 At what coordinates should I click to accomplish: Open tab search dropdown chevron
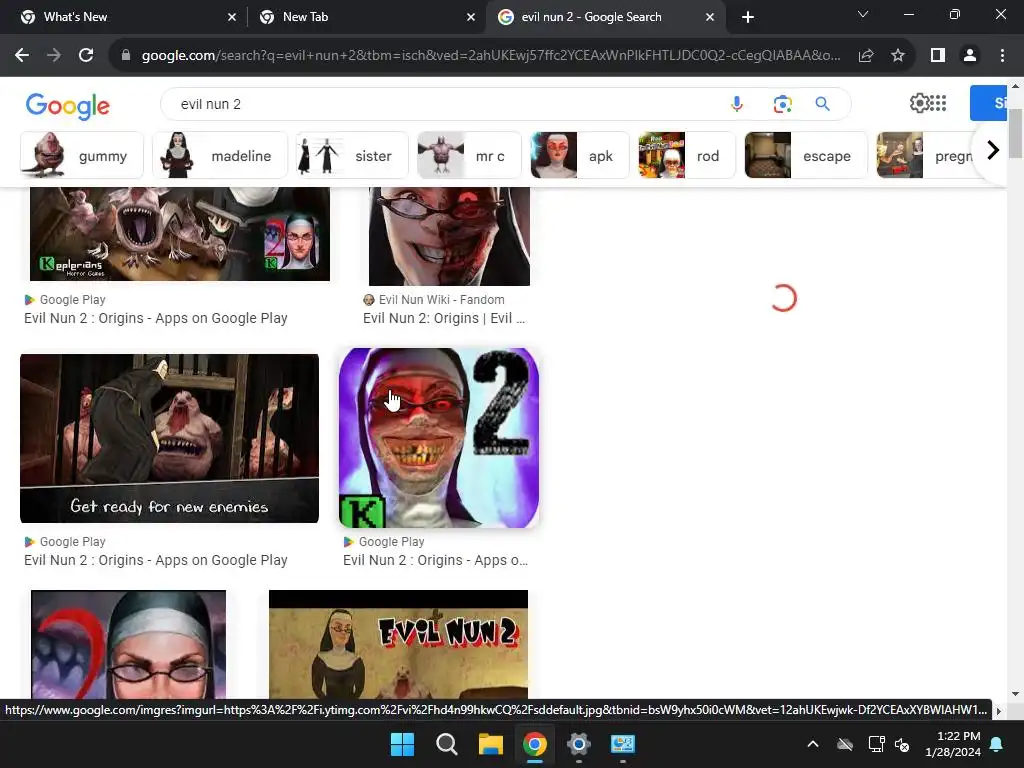[x=863, y=14]
